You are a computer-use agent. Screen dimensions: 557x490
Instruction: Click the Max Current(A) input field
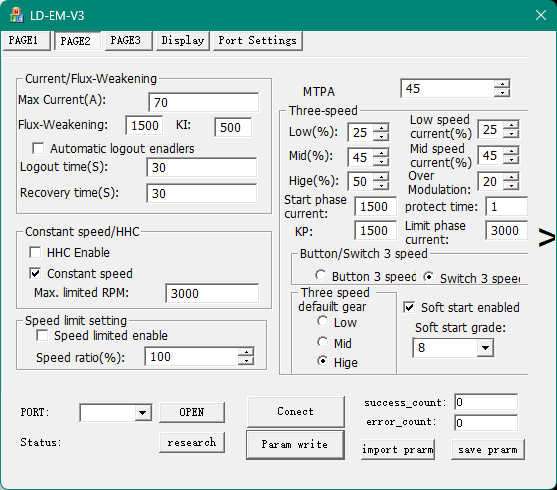[203, 102]
